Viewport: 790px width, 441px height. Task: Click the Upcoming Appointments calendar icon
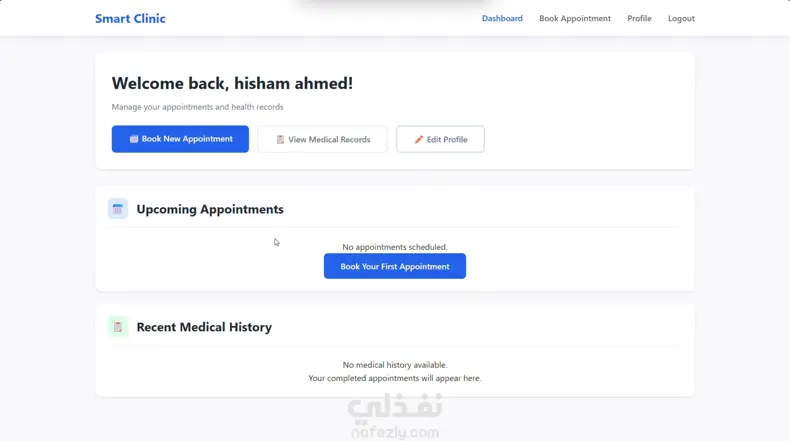(x=118, y=209)
